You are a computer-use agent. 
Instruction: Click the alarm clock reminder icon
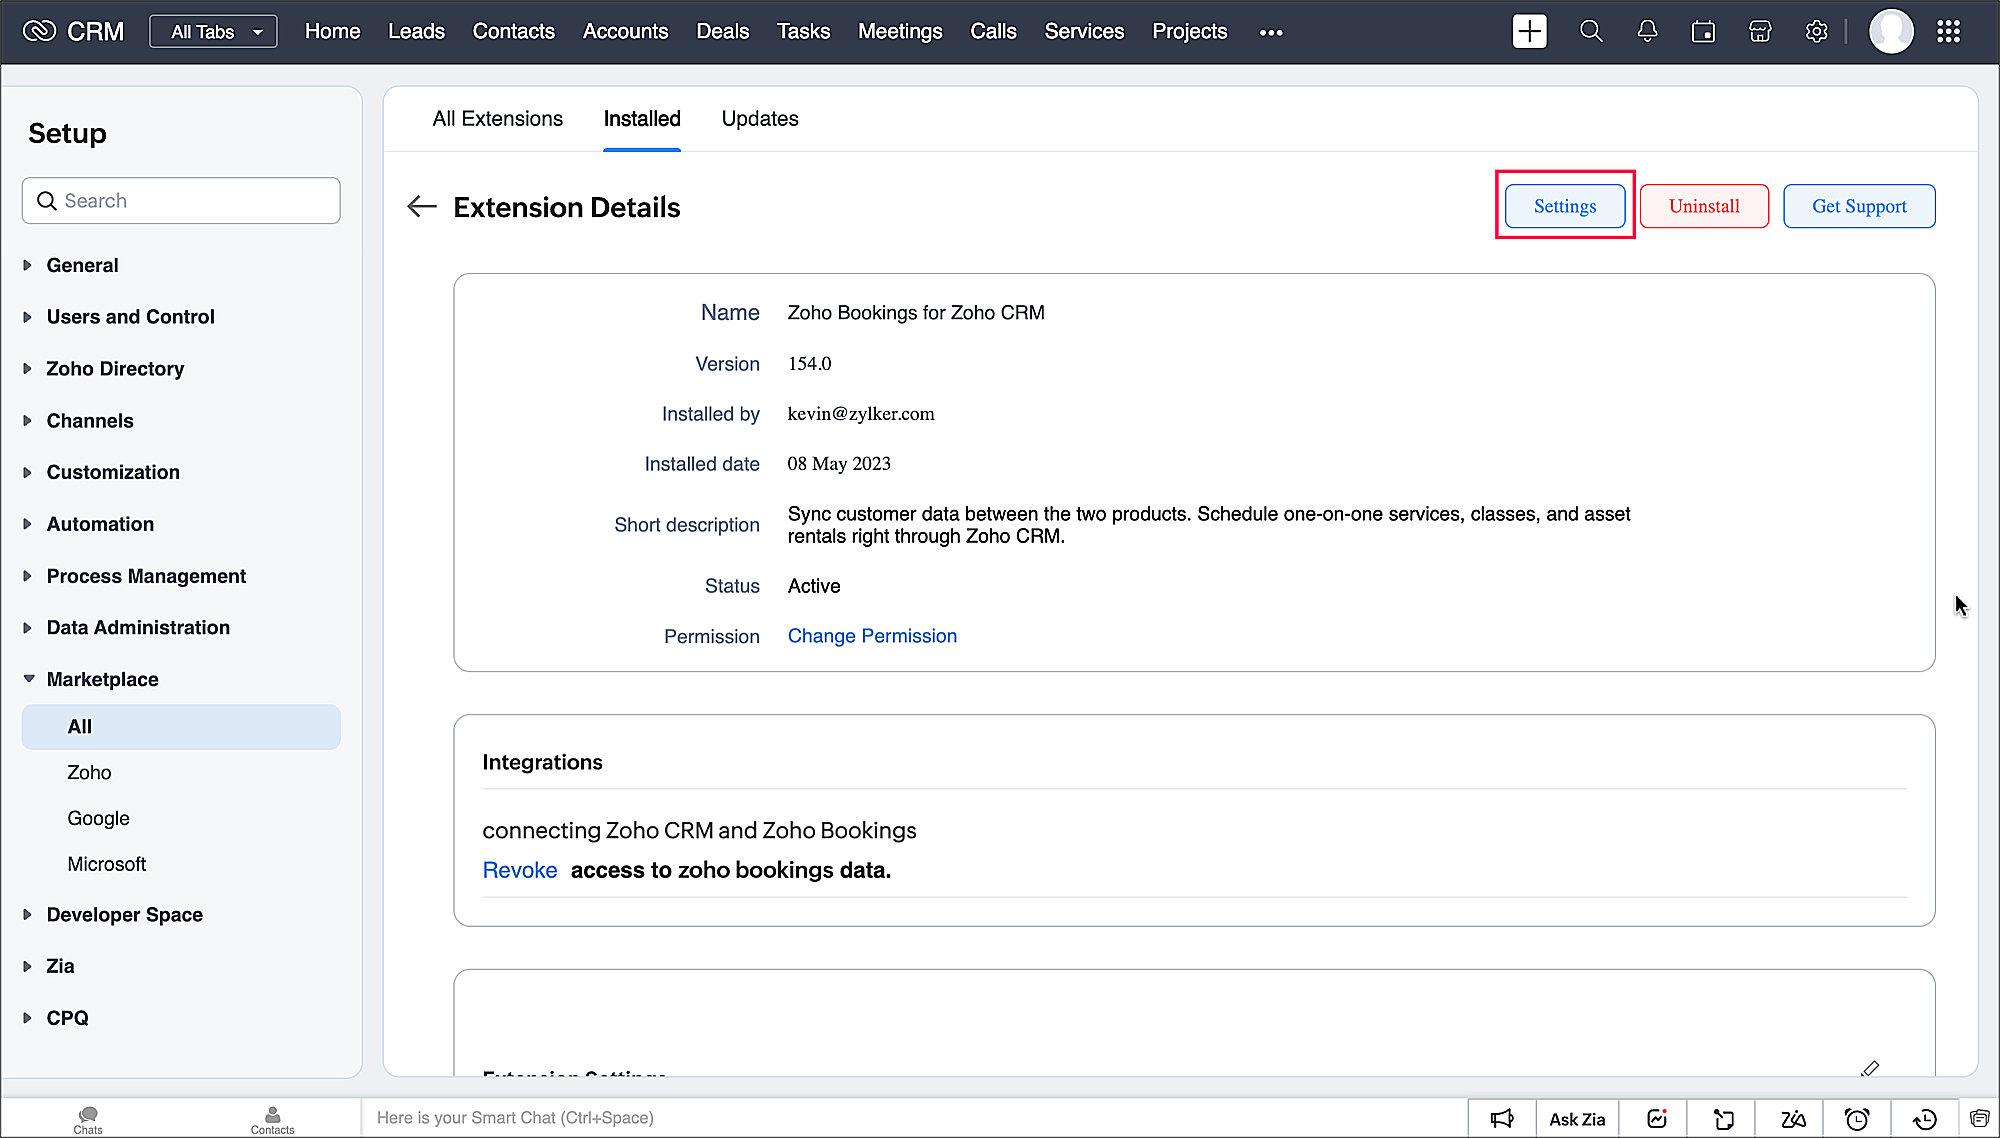(x=1857, y=1119)
